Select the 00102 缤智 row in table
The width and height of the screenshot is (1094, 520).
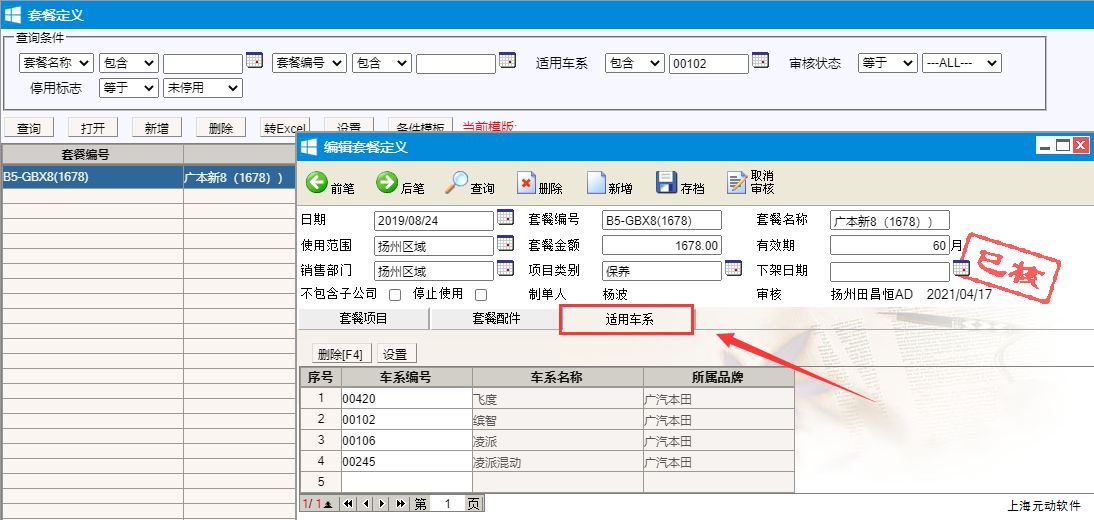[x=405, y=420]
